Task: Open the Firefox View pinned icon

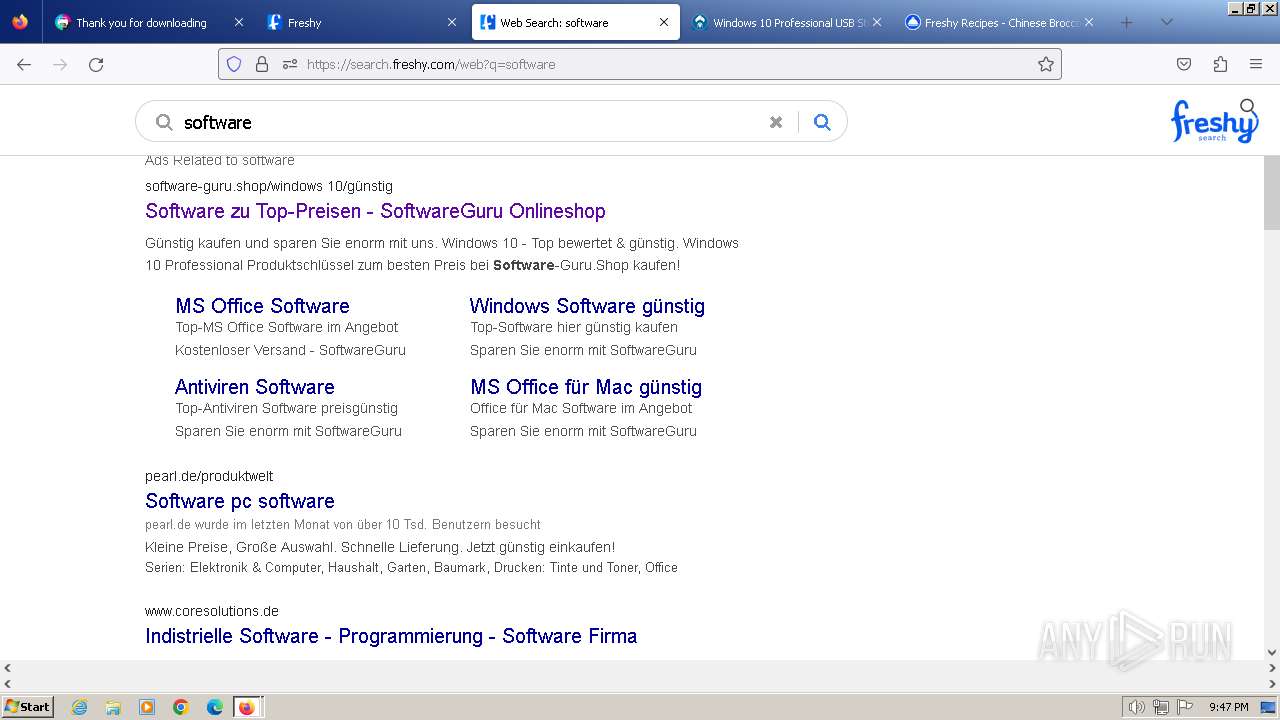Action: 20,22
